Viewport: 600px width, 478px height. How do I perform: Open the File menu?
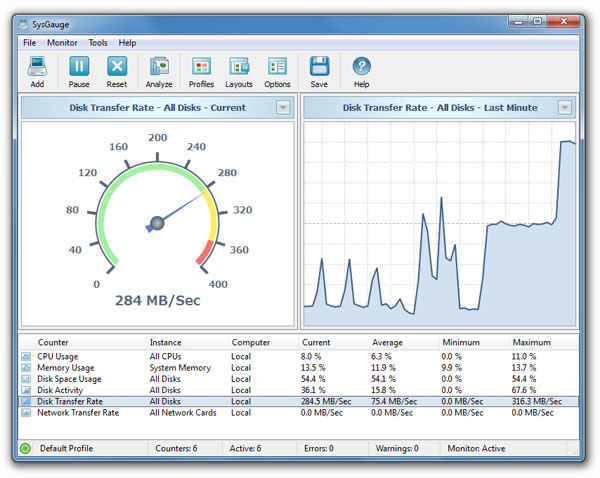click(x=29, y=43)
